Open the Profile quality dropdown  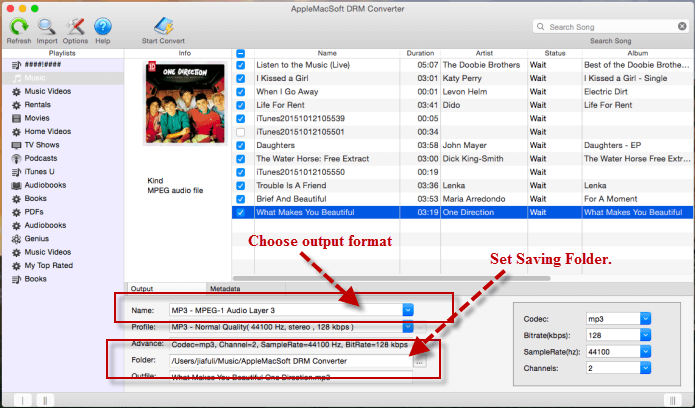point(408,327)
